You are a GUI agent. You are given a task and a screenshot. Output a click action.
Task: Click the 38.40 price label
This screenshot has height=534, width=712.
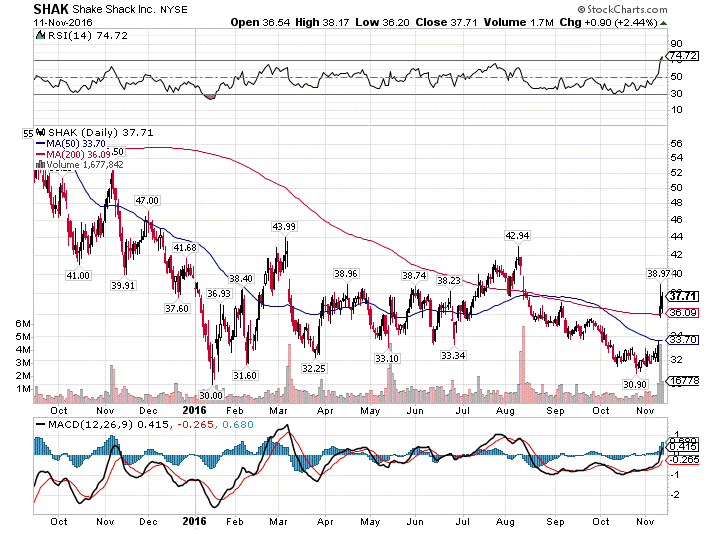241,278
